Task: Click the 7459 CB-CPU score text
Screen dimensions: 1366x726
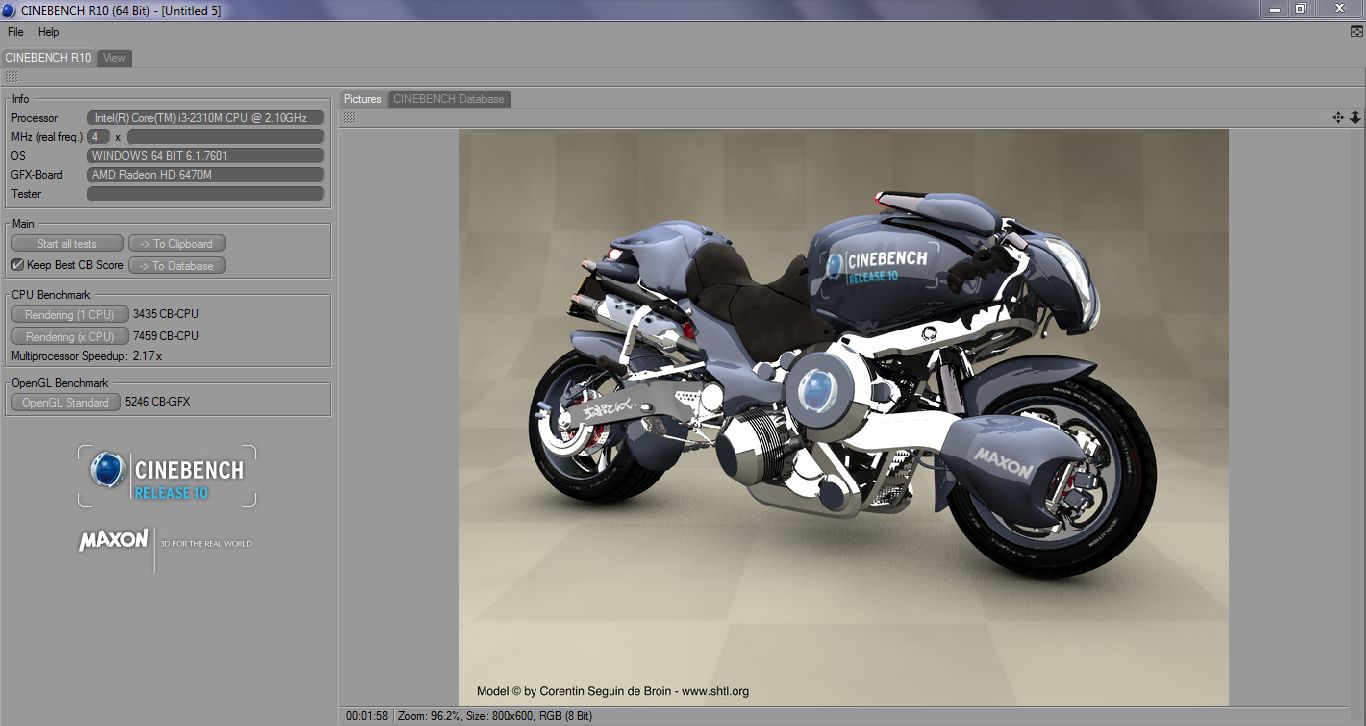Action: (x=166, y=336)
